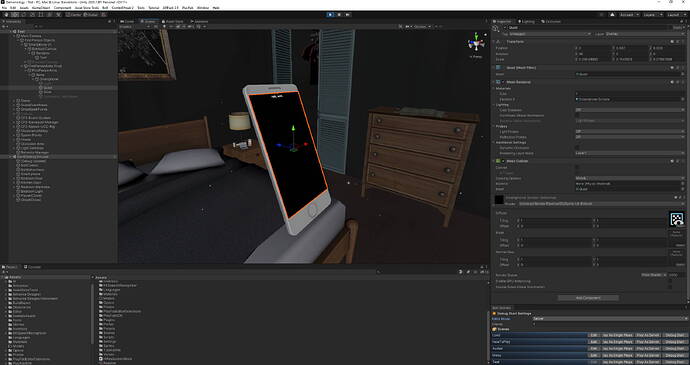Toggle the Dynamic Occlusion checkbox
The width and height of the screenshot is (690, 365).
pyautogui.click(x=577, y=147)
